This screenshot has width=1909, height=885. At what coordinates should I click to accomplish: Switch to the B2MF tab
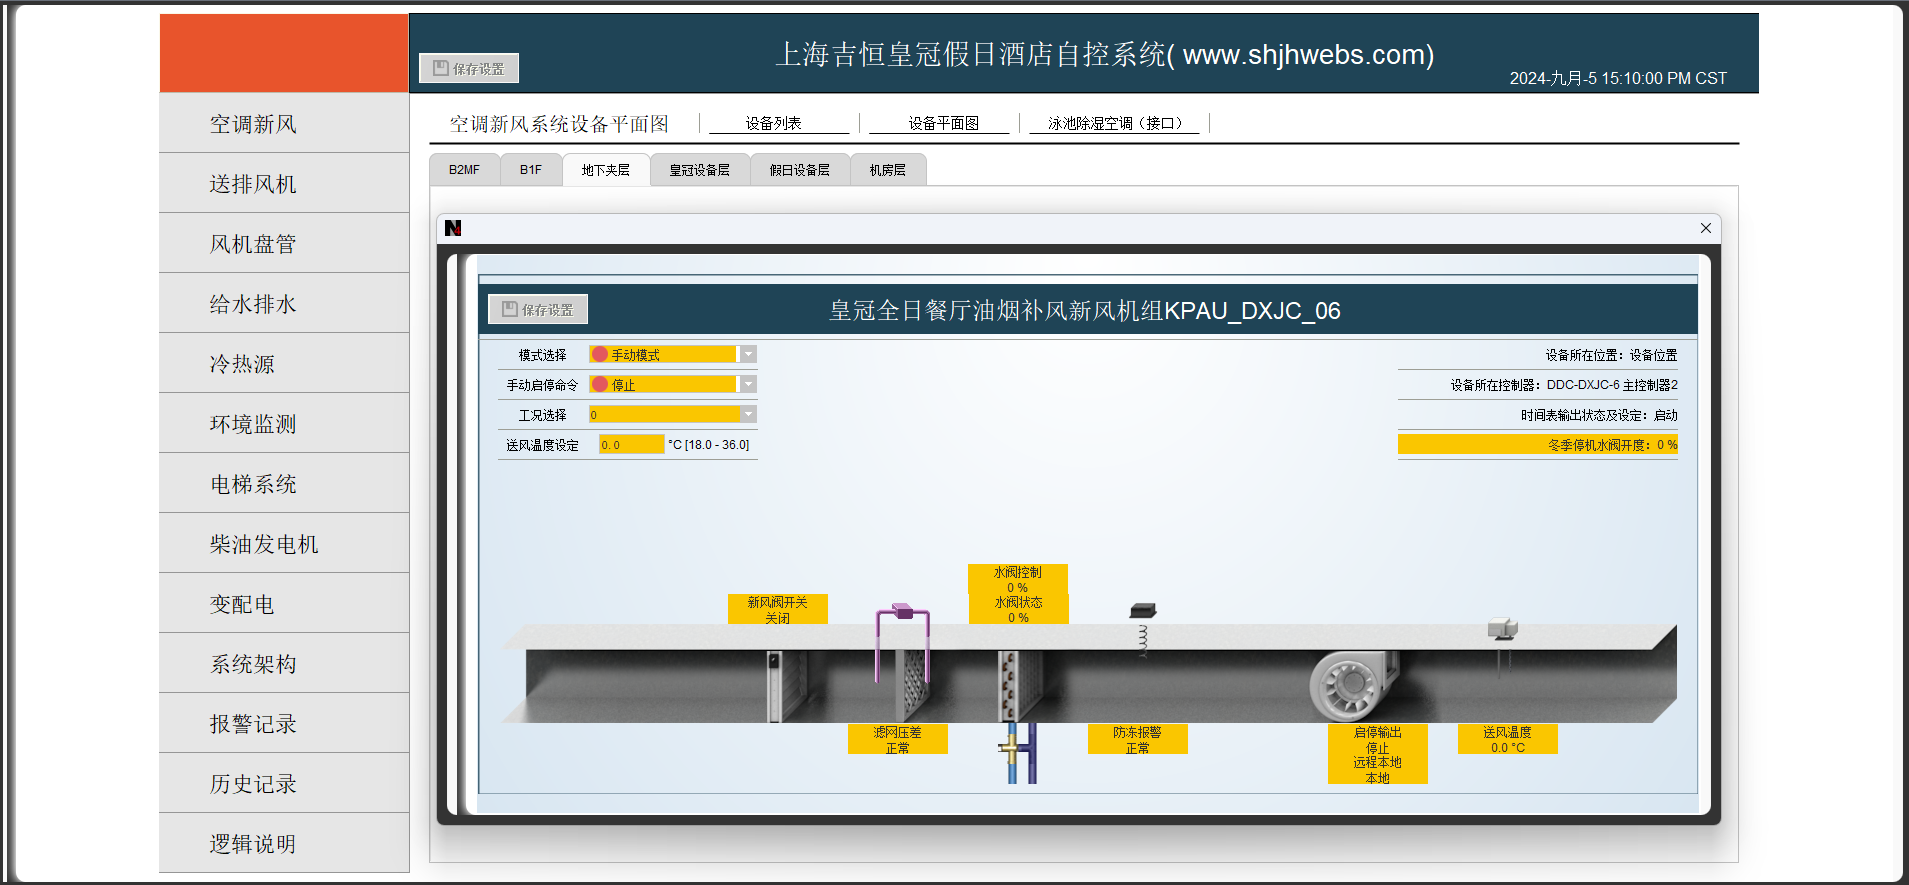tap(464, 170)
